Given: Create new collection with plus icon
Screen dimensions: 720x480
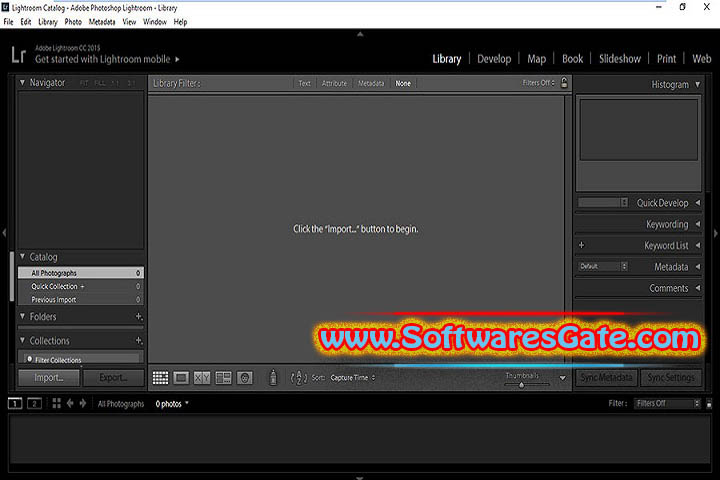Looking at the screenshot, I should coord(139,340).
